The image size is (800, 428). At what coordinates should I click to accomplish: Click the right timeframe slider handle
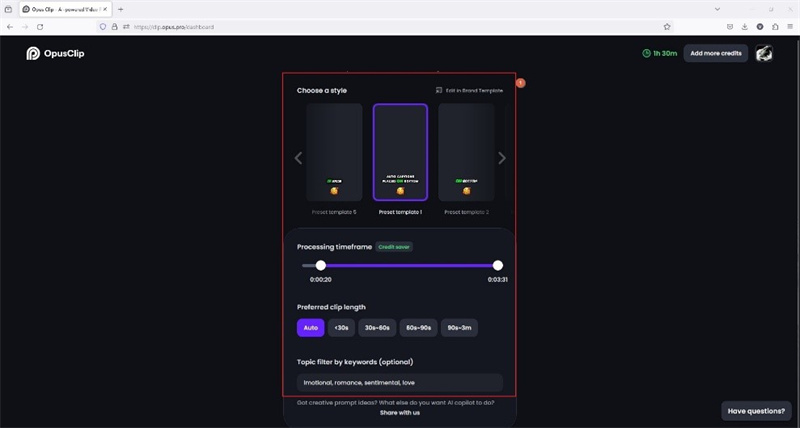(x=498, y=265)
